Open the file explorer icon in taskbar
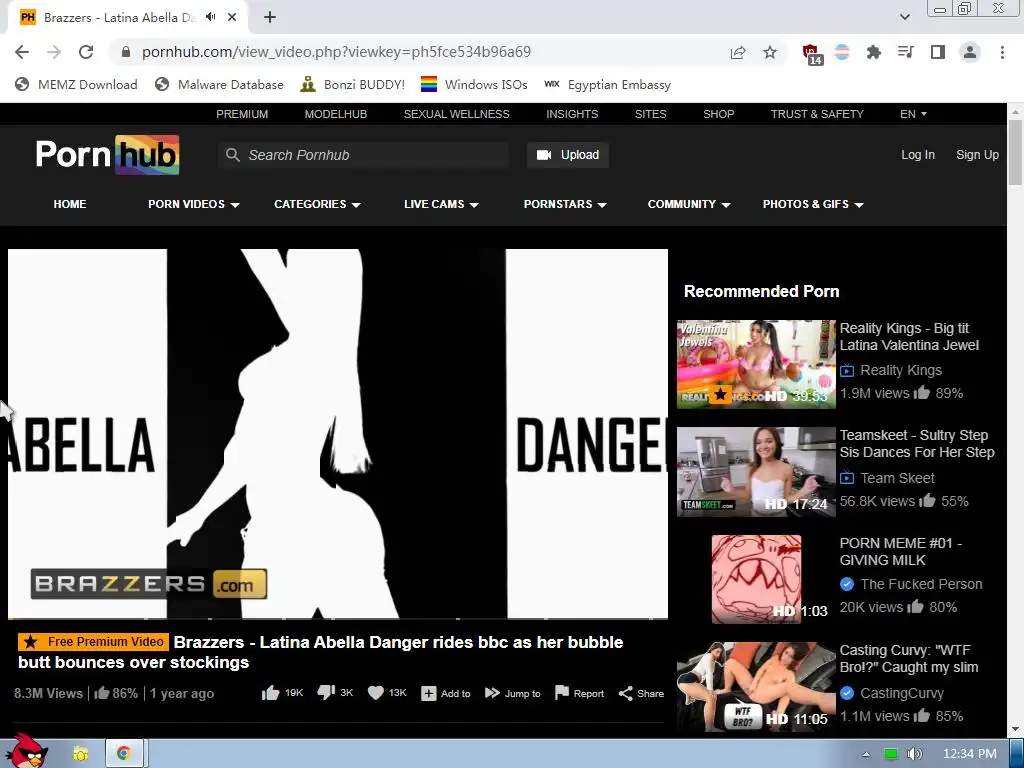The image size is (1024, 768). point(81,754)
